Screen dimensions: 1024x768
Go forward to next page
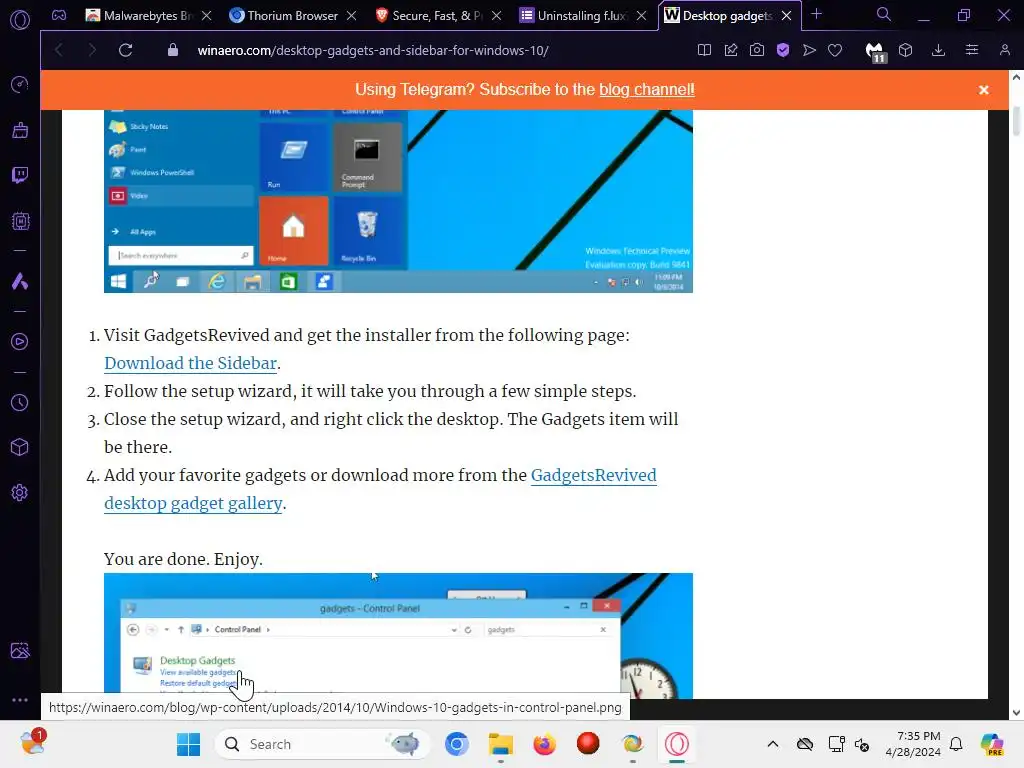click(91, 50)
